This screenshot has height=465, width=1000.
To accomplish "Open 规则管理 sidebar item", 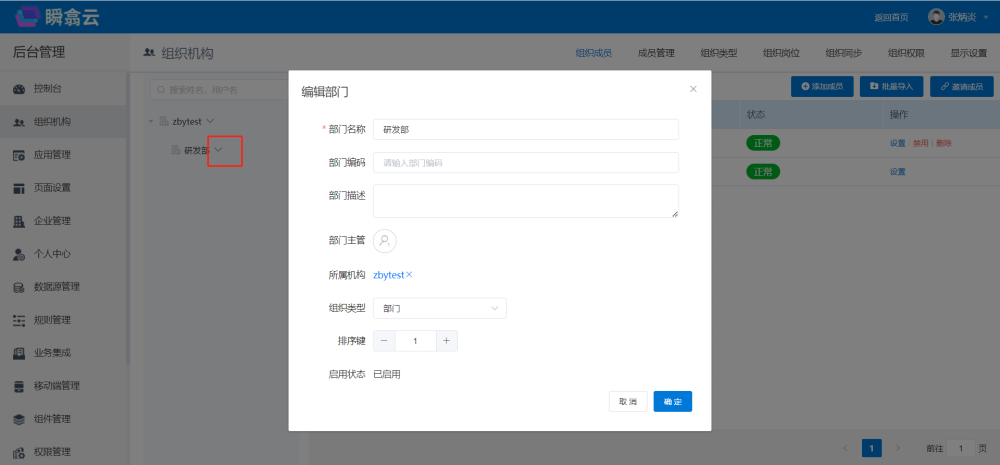I will [x=52, y=320].
